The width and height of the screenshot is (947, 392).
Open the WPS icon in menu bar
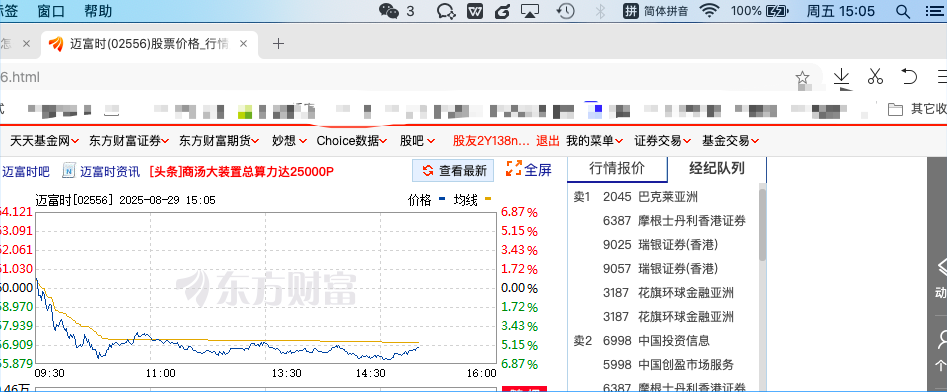pos(475,10)
